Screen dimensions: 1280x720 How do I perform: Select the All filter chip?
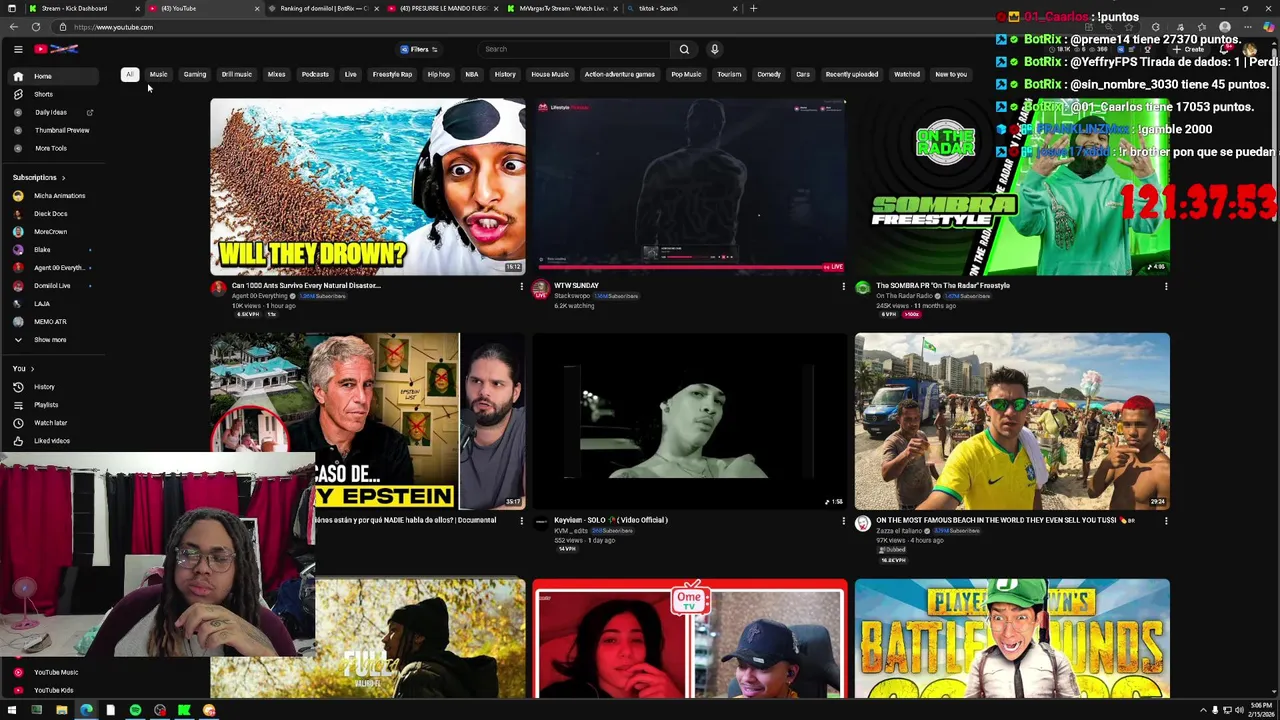point(129,74)
